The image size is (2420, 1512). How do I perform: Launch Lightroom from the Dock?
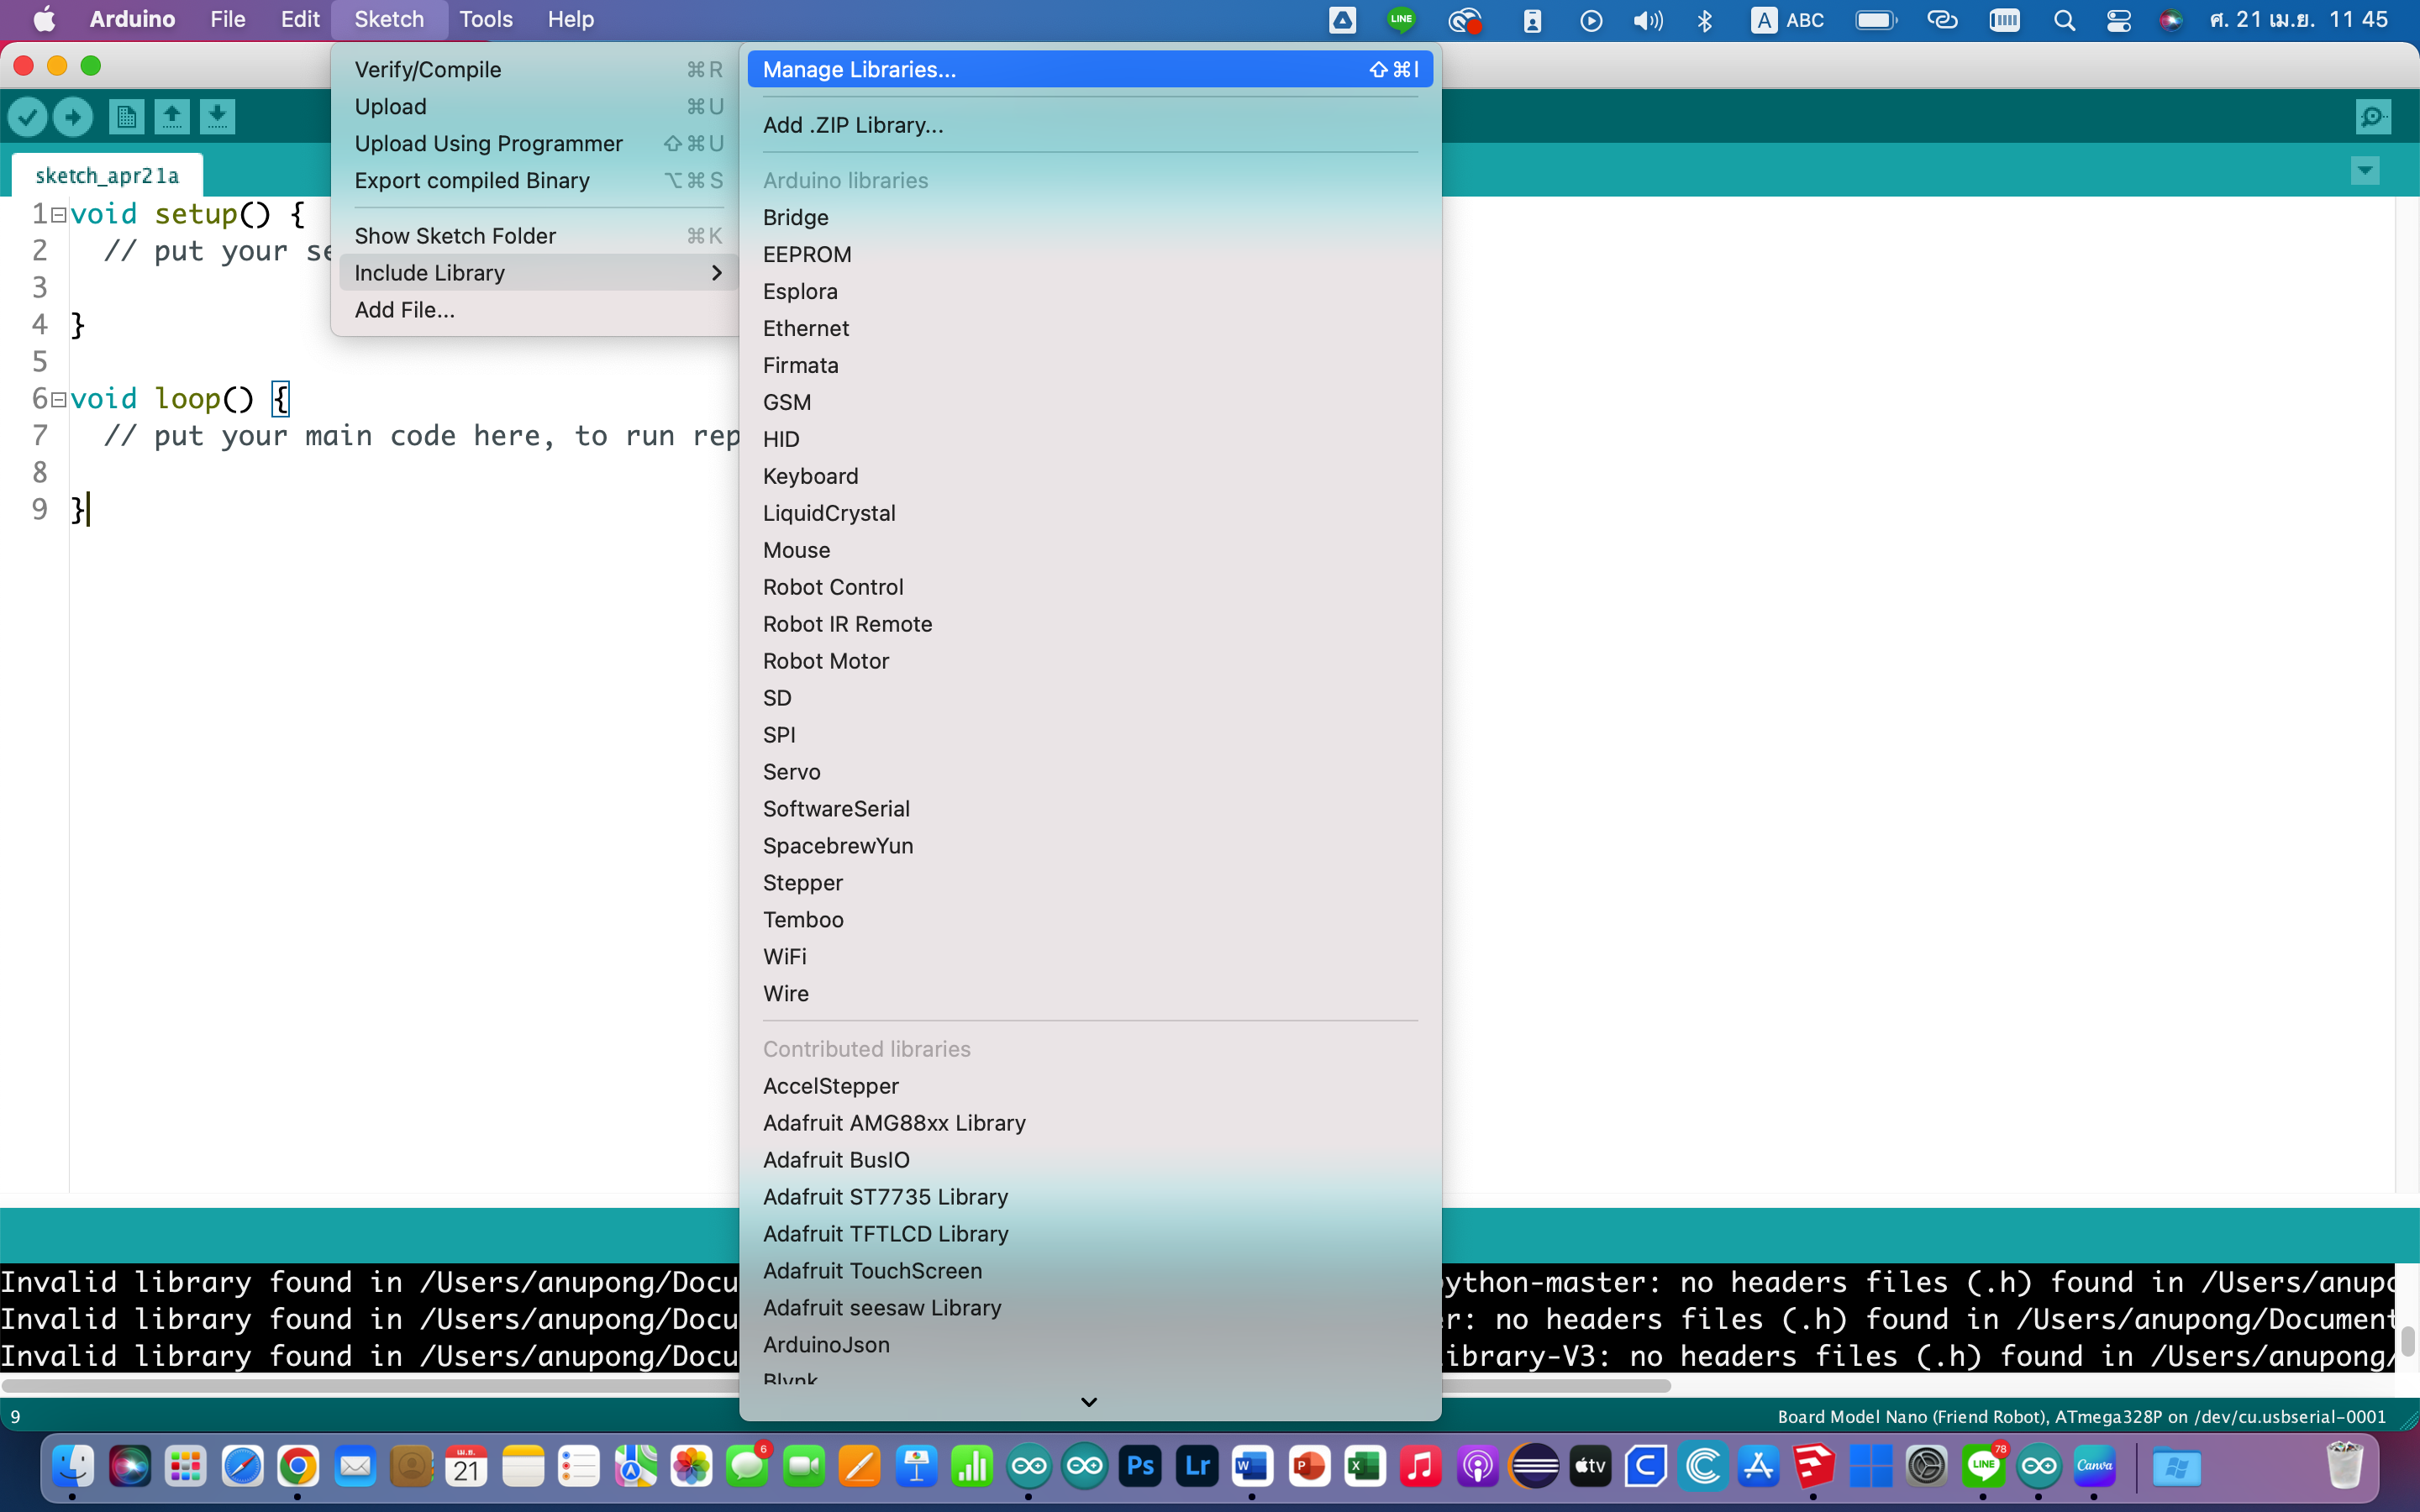pyautogui.click(x=1197, y=1466)
